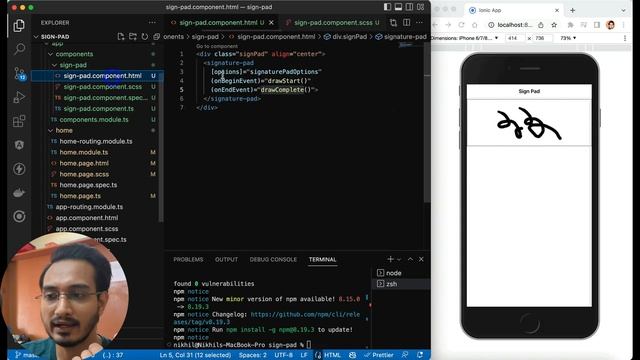The image size is (640, 360).
Task: Toggle secondary sidebar layout icon
Action: pos(409,7)
